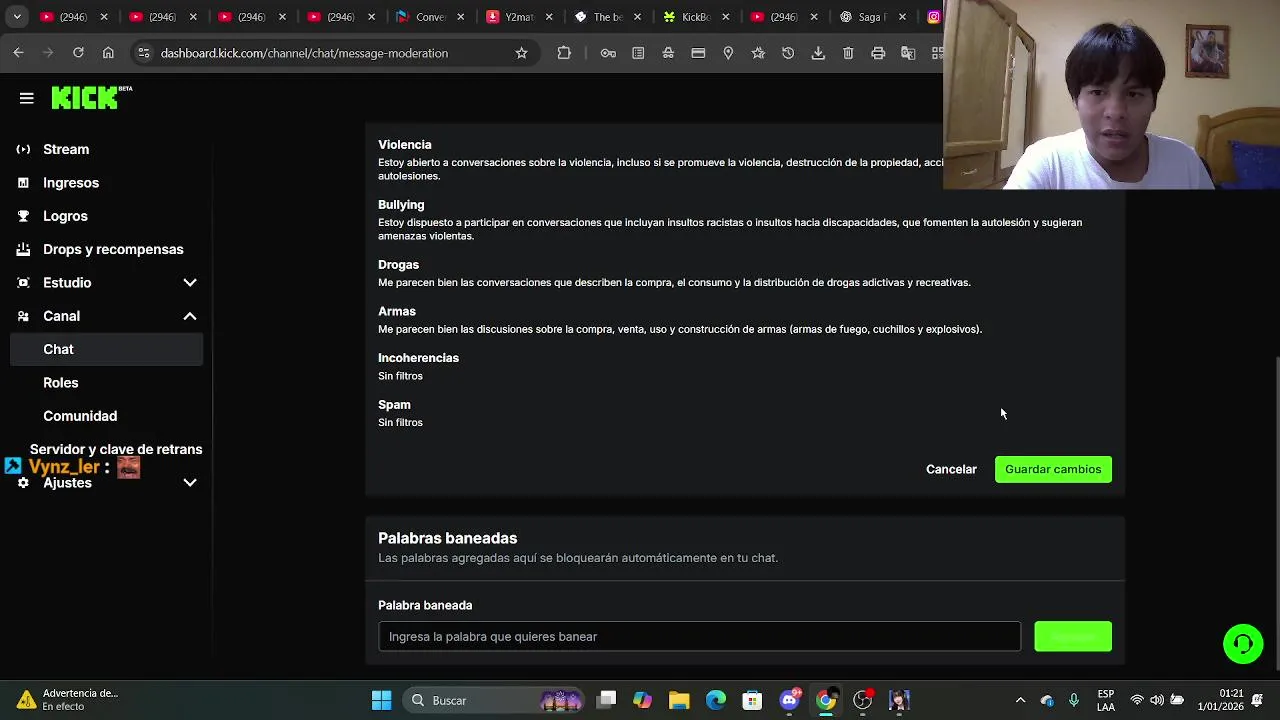
Task: Click the printer icon in toolbar
Action: coord(878,53)
